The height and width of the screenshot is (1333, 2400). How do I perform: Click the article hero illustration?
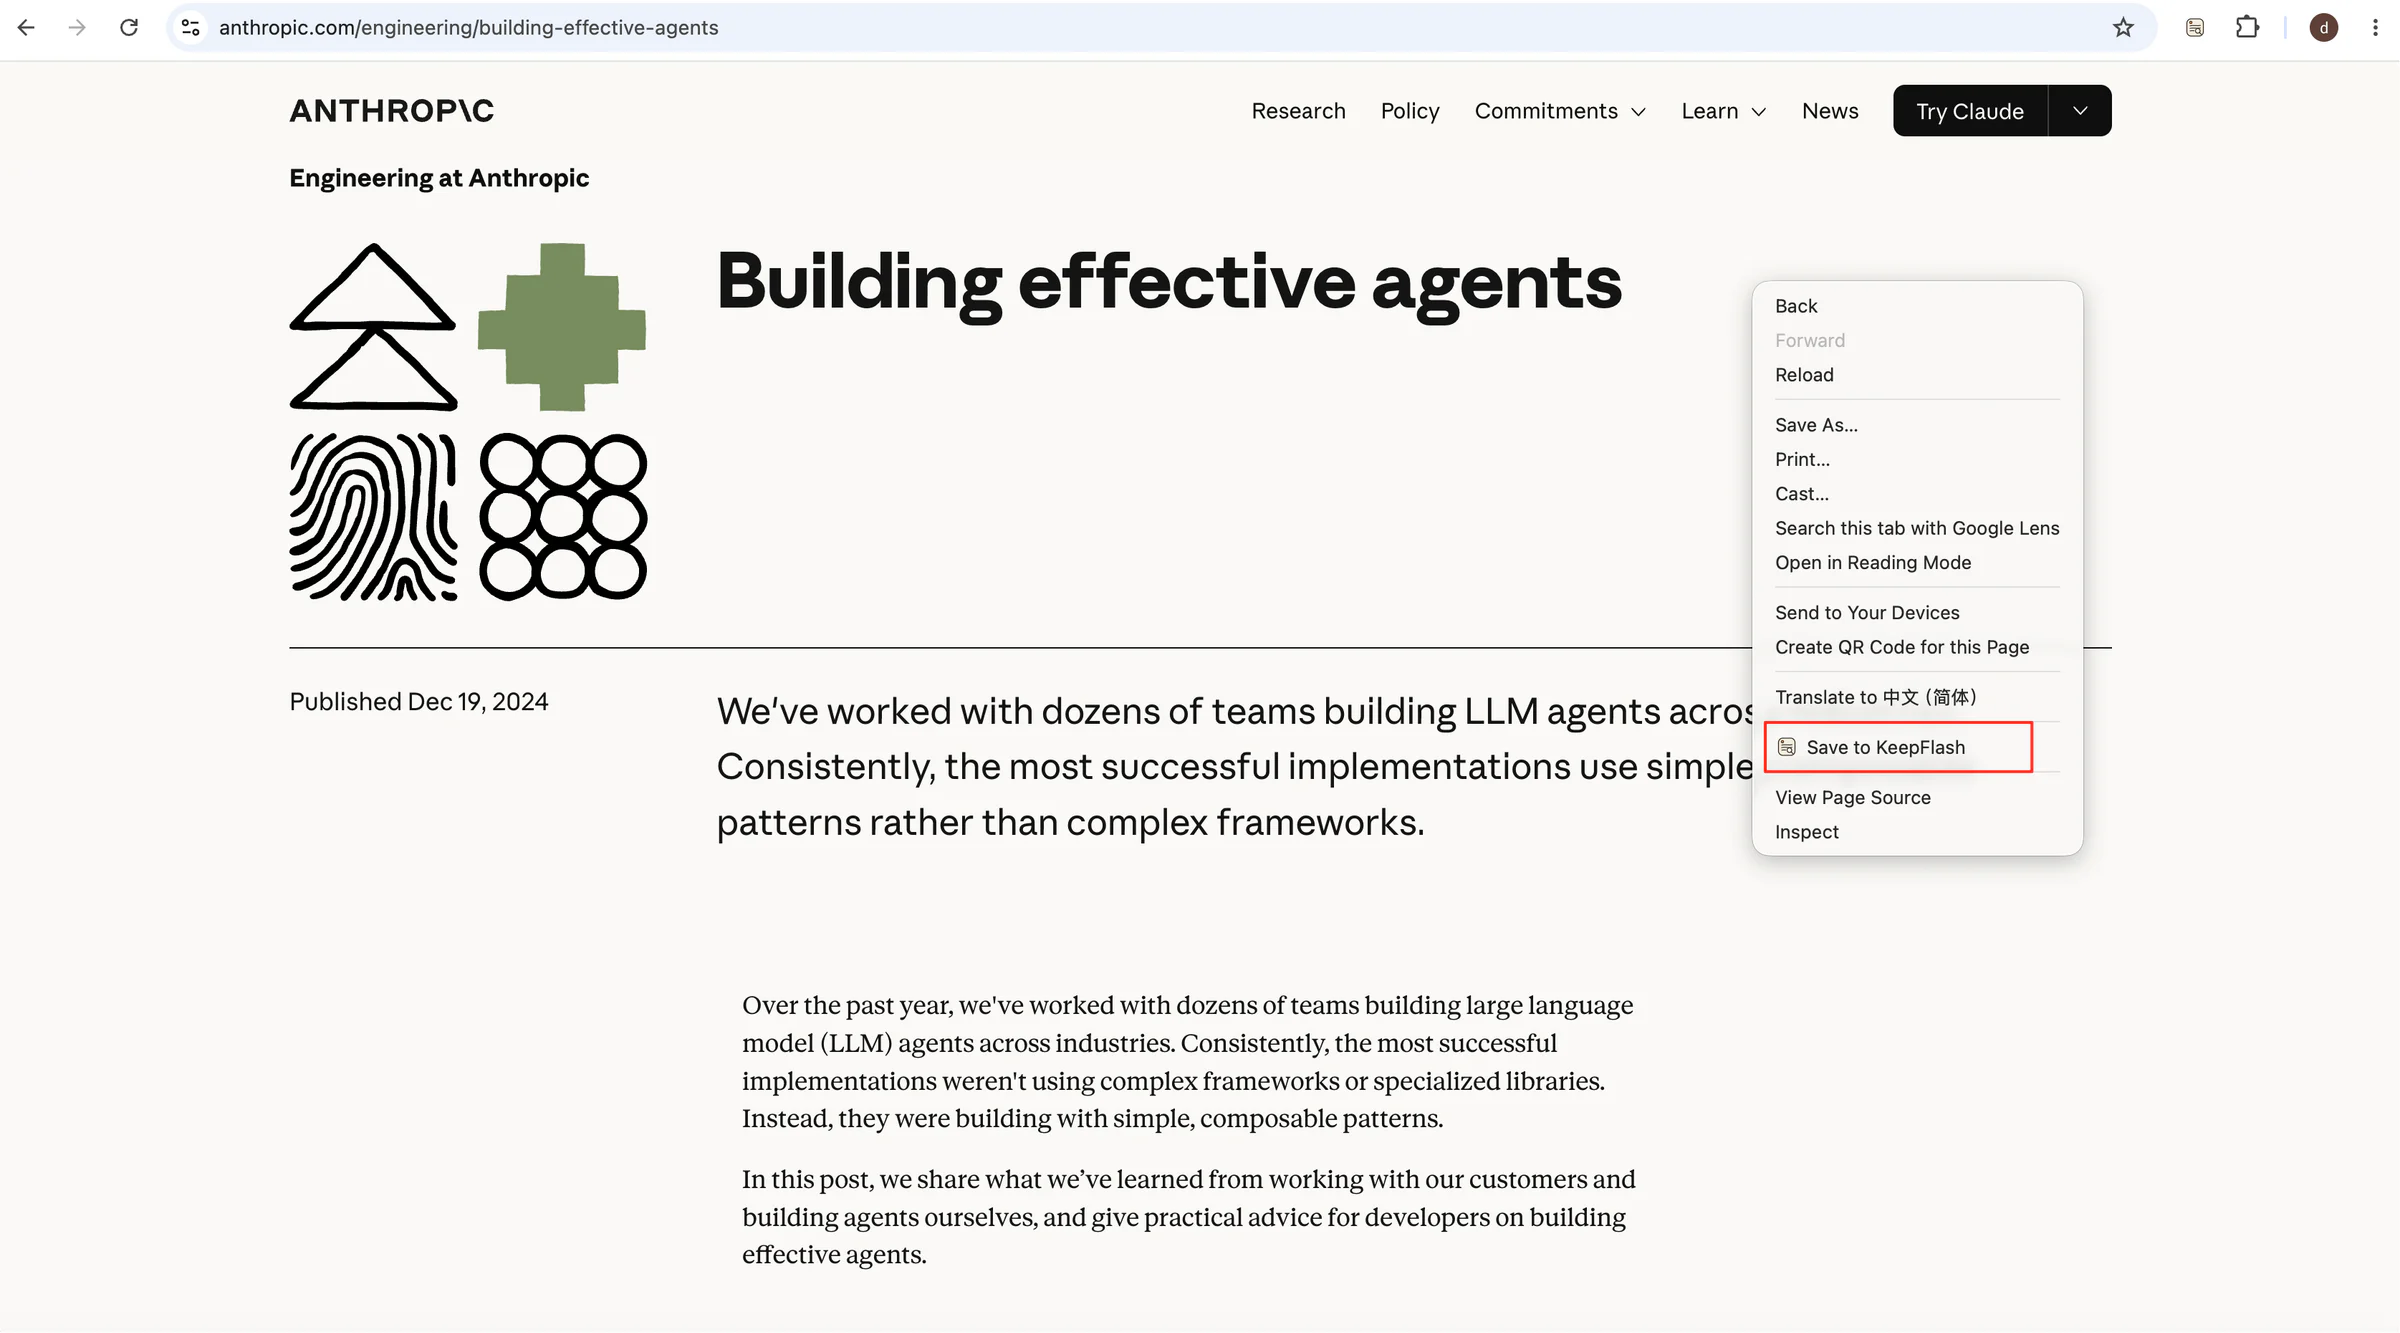pyautogui.click(x=468, y=422)
